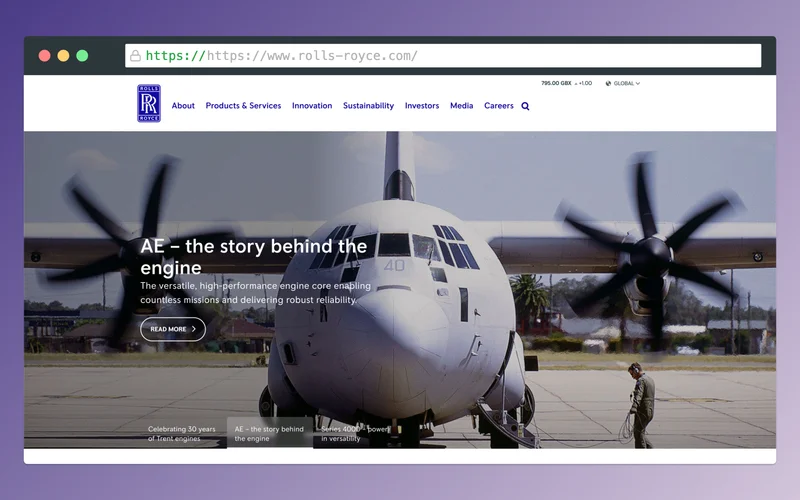Screen dimensions: 800x500
Task: Open the Media menu item
Action: [x=461, y=106]
